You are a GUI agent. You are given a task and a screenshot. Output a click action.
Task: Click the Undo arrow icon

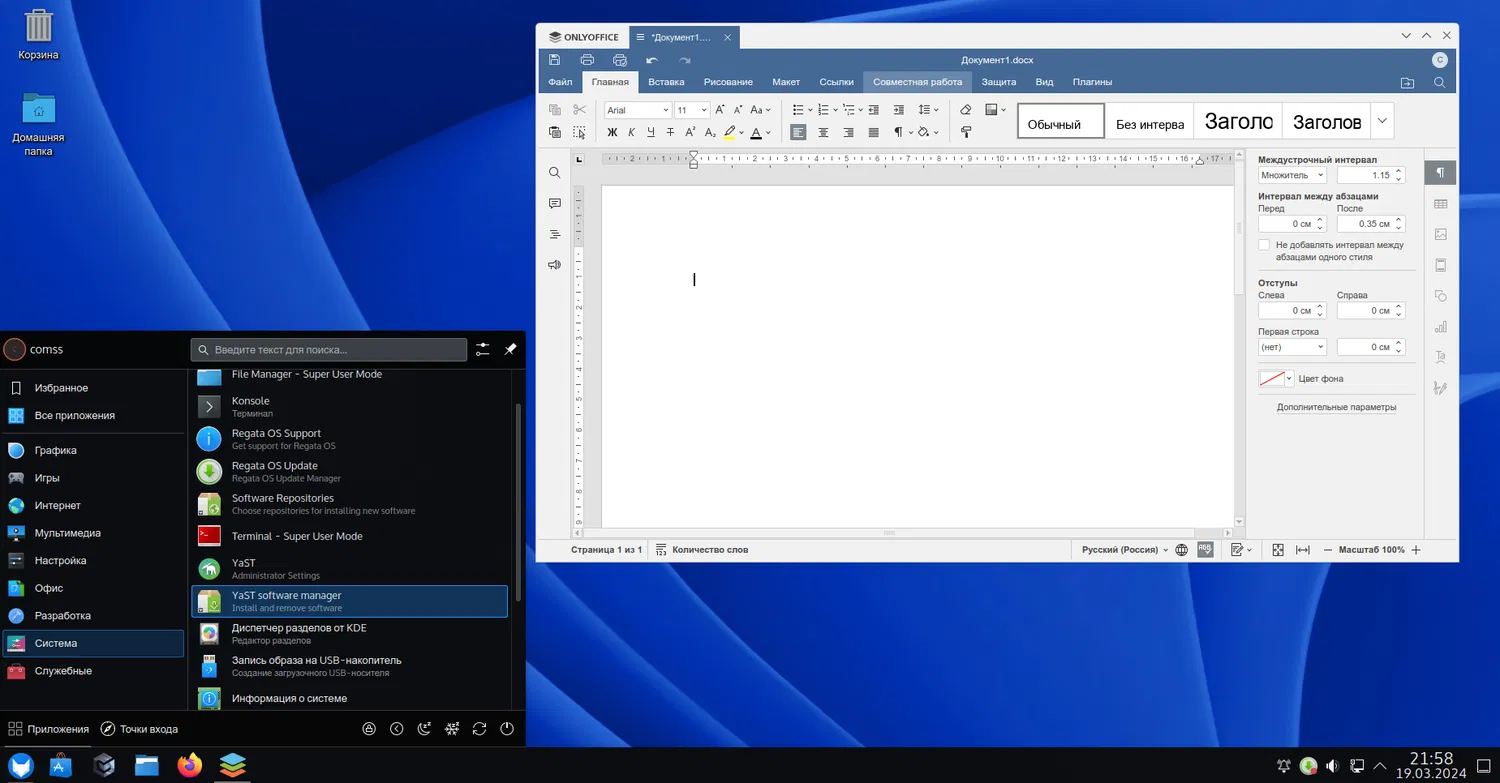pyautogui.click(x=652, y=60)
